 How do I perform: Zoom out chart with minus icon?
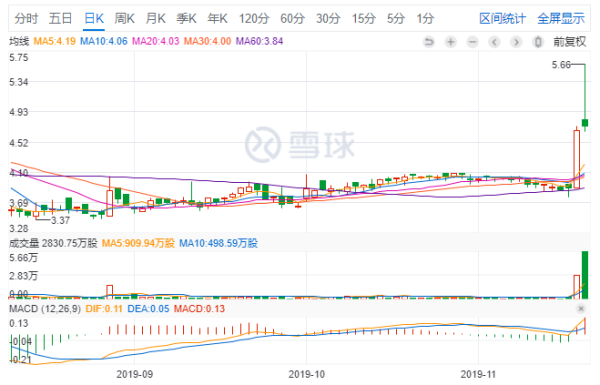click(473, 41)
